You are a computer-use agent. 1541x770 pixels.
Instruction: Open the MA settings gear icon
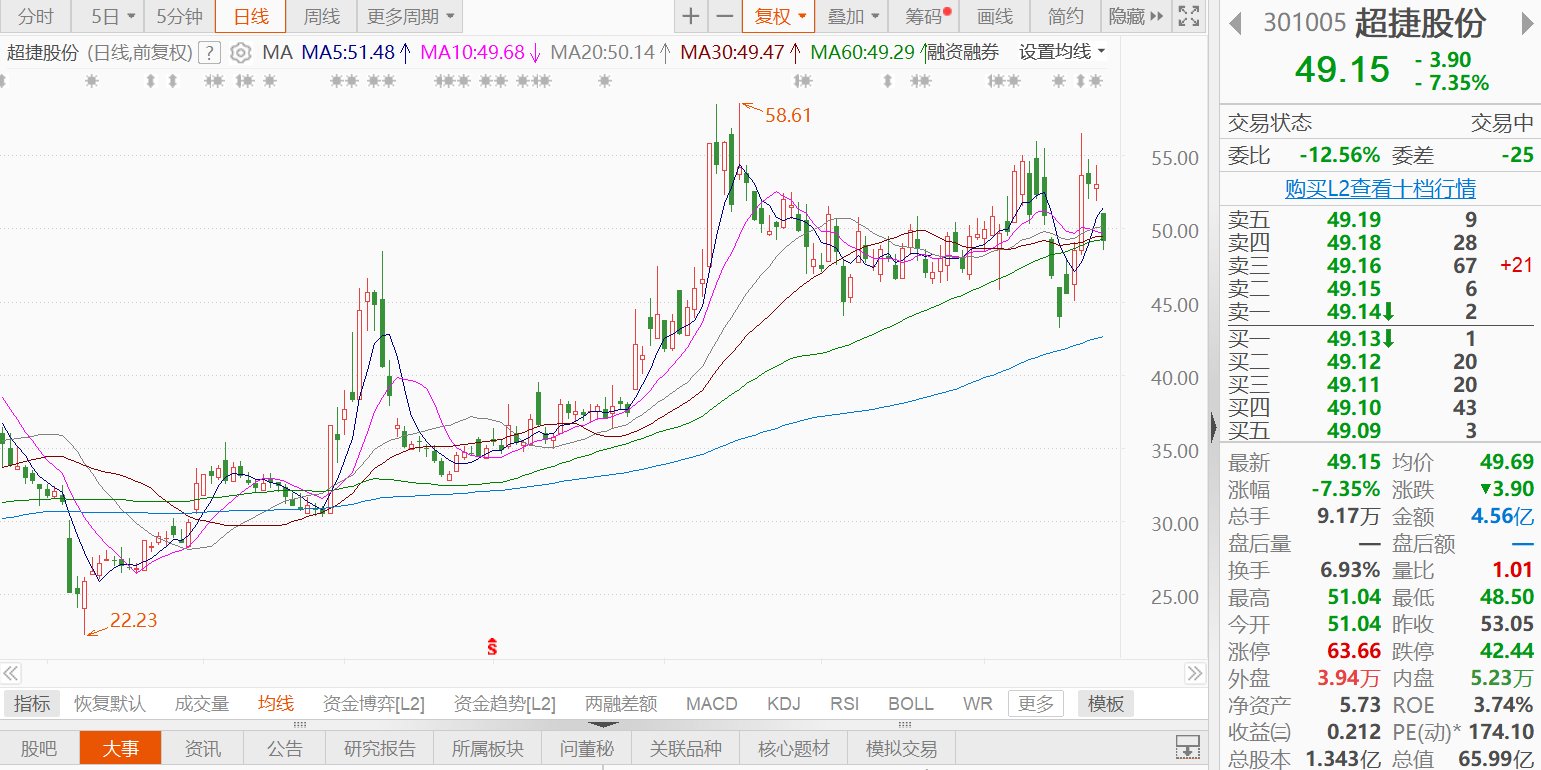240,52
